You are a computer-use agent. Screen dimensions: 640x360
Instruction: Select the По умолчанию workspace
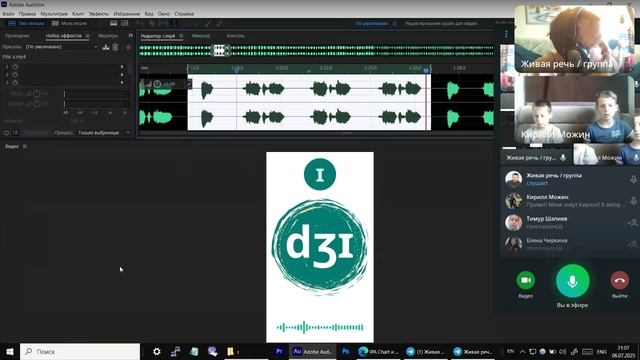tap(371, 23)
